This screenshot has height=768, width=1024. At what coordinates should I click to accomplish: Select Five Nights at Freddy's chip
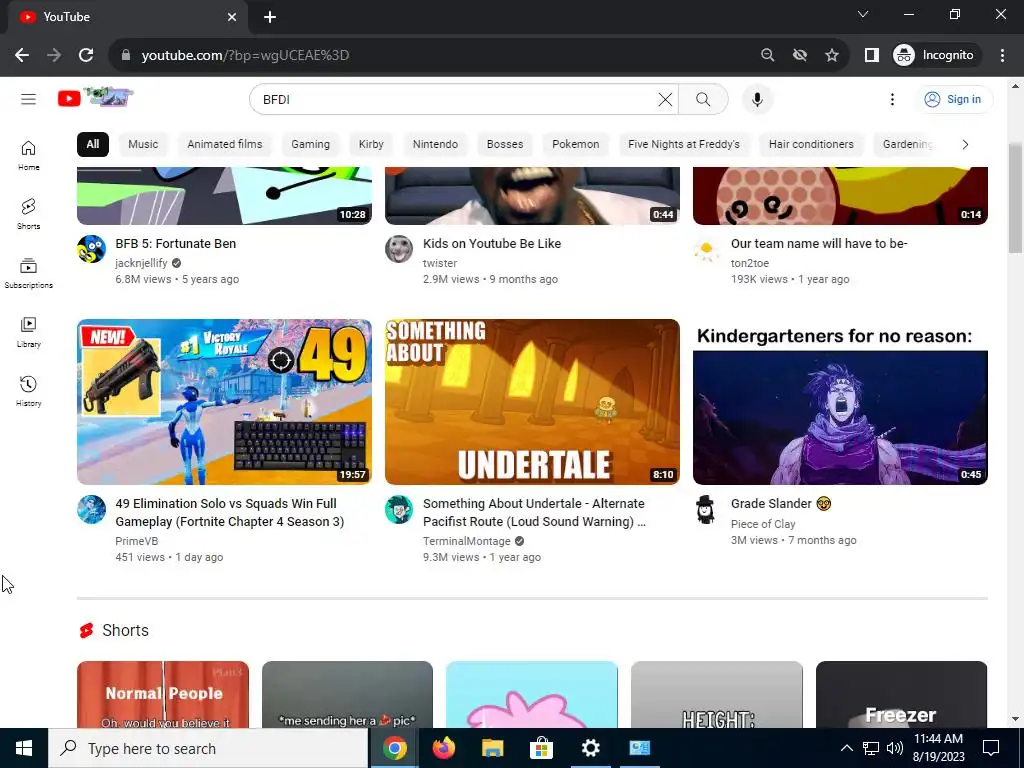tap(684, 144)
